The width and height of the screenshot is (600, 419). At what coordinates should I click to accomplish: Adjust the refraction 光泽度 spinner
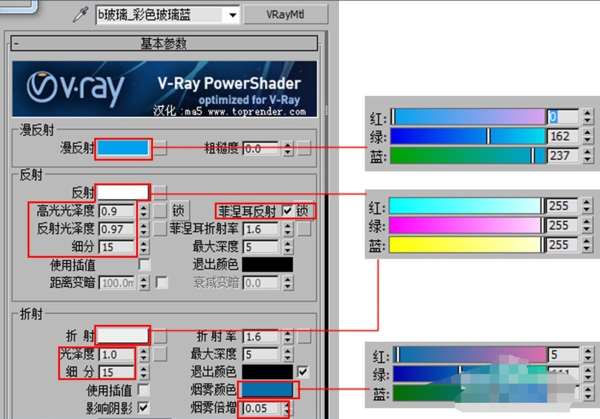point(143,354)
